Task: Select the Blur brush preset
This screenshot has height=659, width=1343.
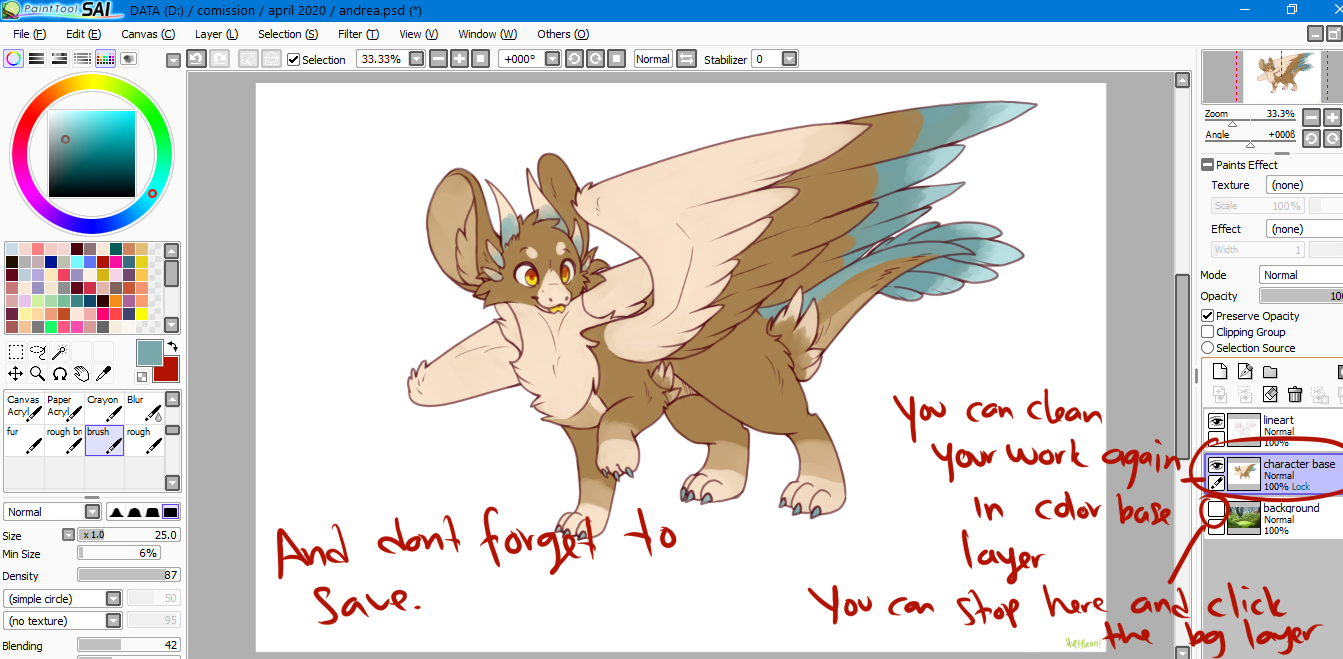Action: coord(144,407)
